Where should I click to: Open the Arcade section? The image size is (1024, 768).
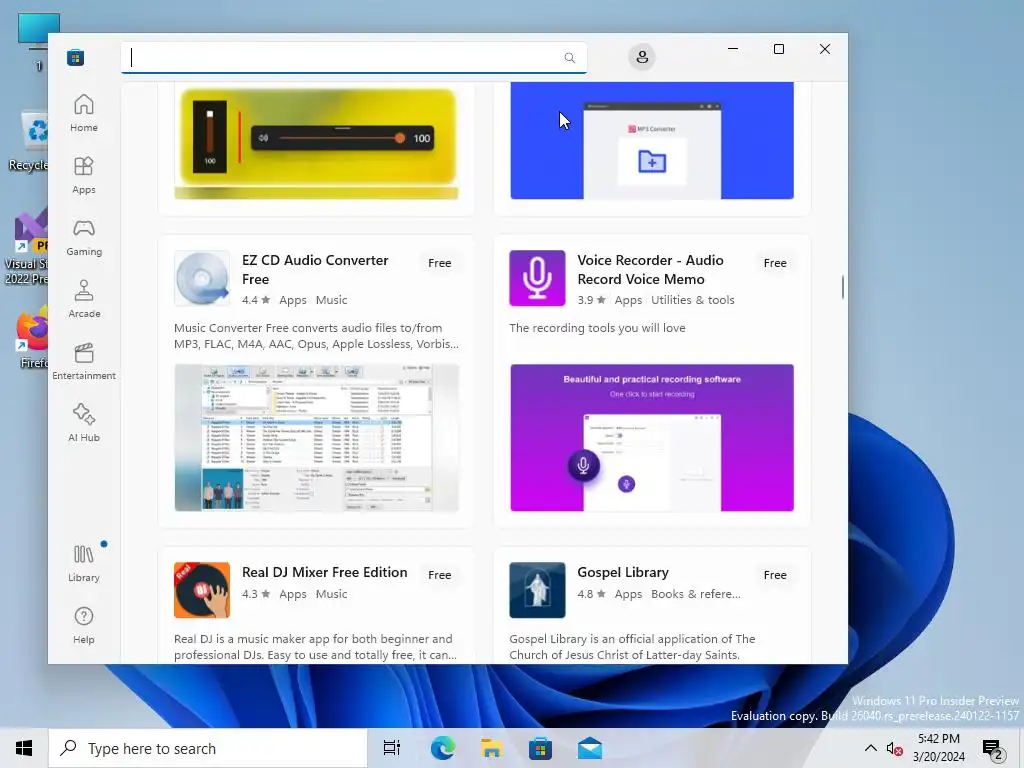click(x=84, y=300)
